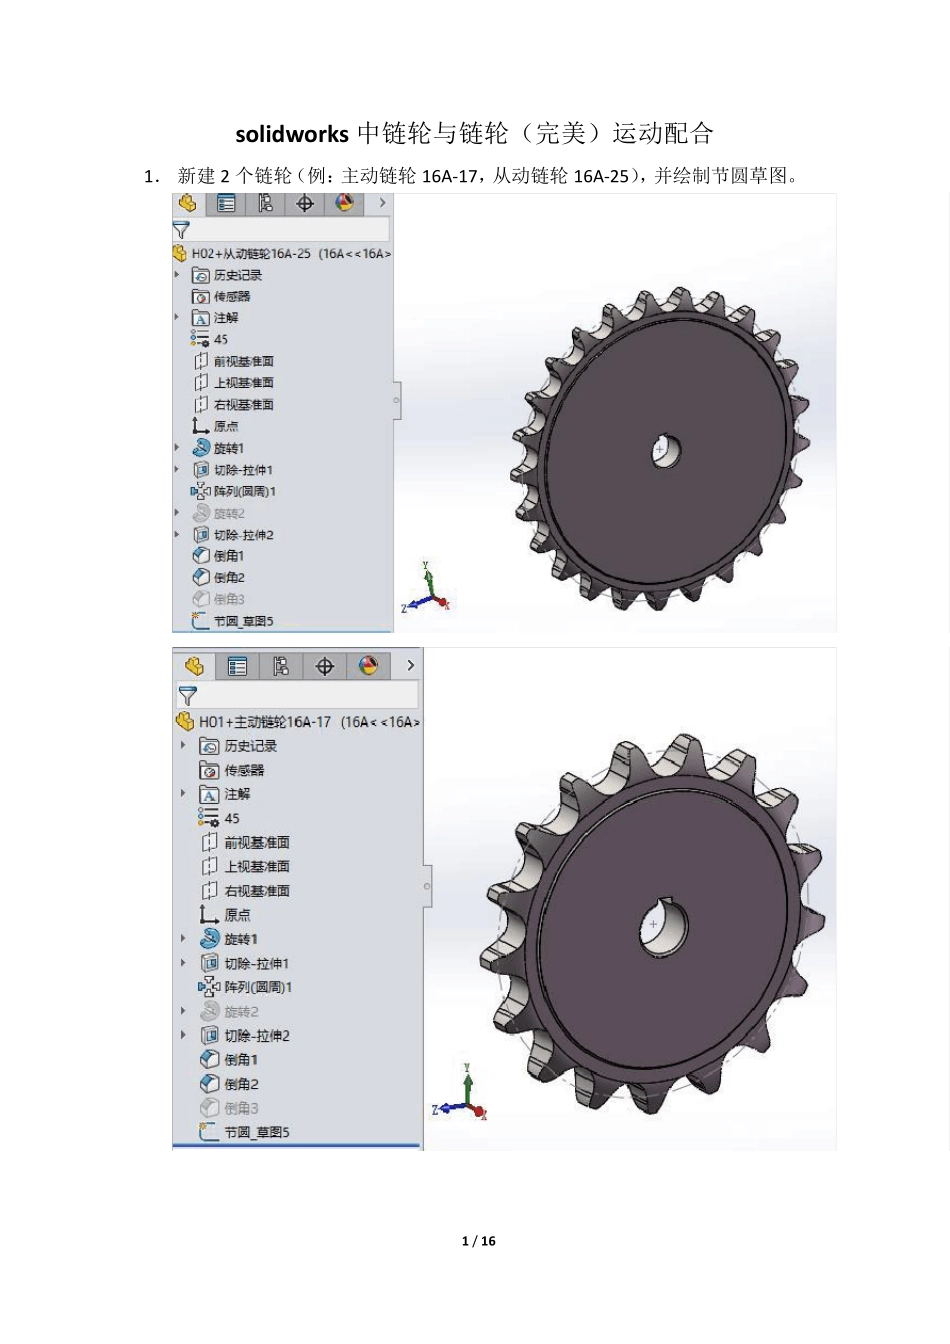Open DimXpertManager tab in 16A-25 panel

point(305,204)
